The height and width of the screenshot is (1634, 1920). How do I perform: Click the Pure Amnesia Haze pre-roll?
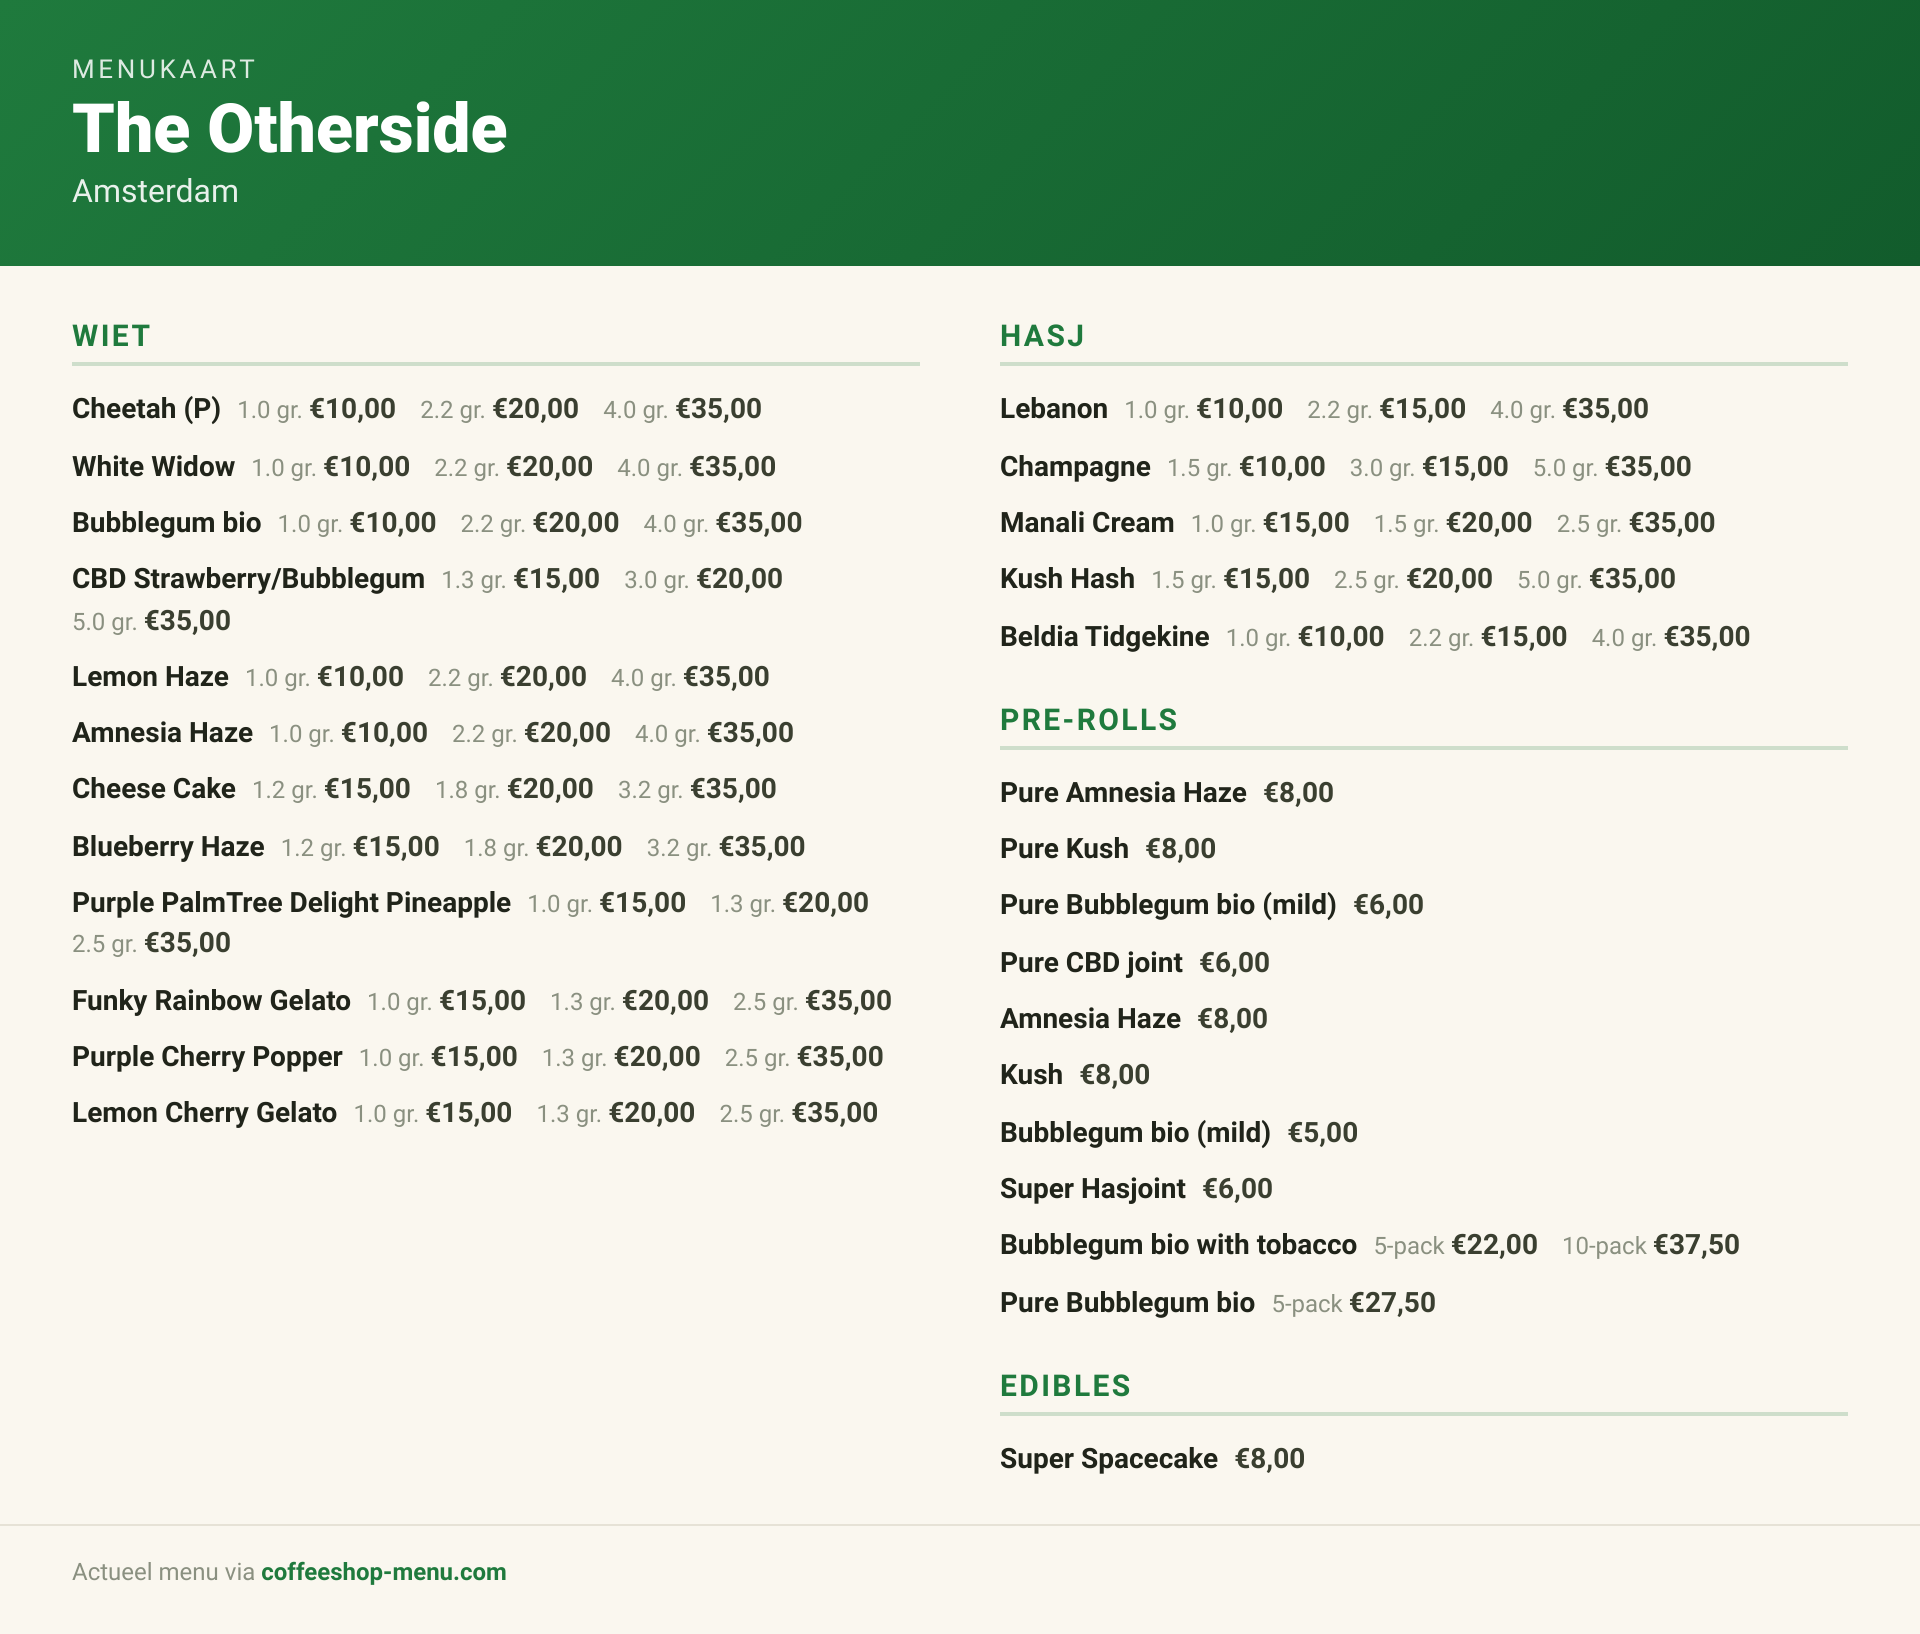tap(1123, 793)
